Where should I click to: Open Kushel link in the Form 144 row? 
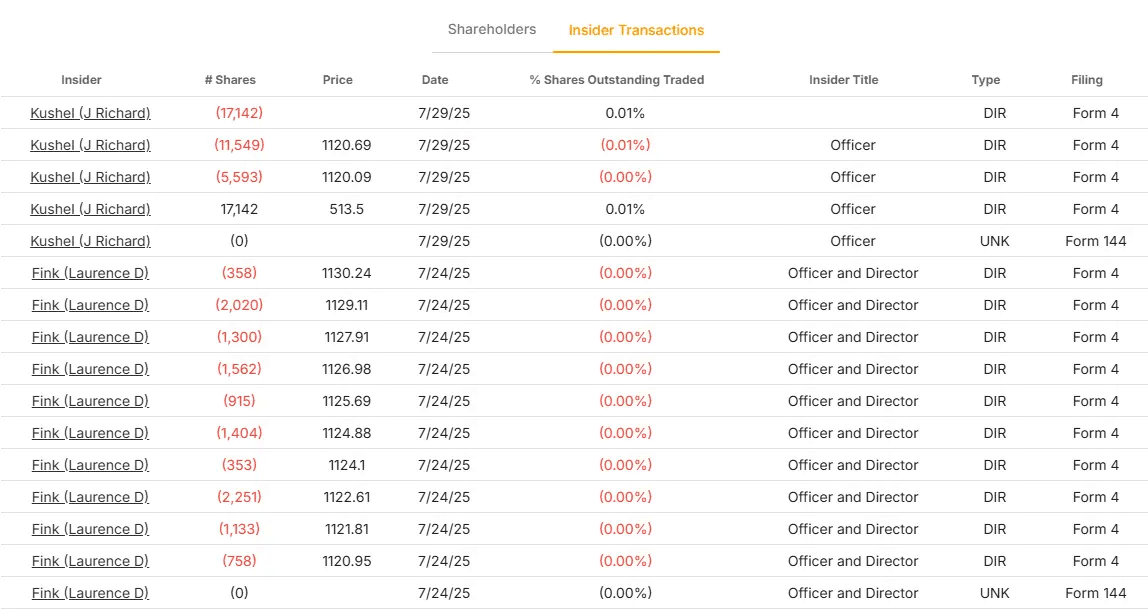click(x=90, y=241)
